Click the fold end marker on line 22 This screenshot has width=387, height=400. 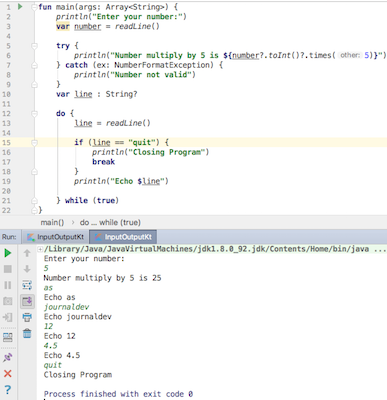click(x=34, y=210)
